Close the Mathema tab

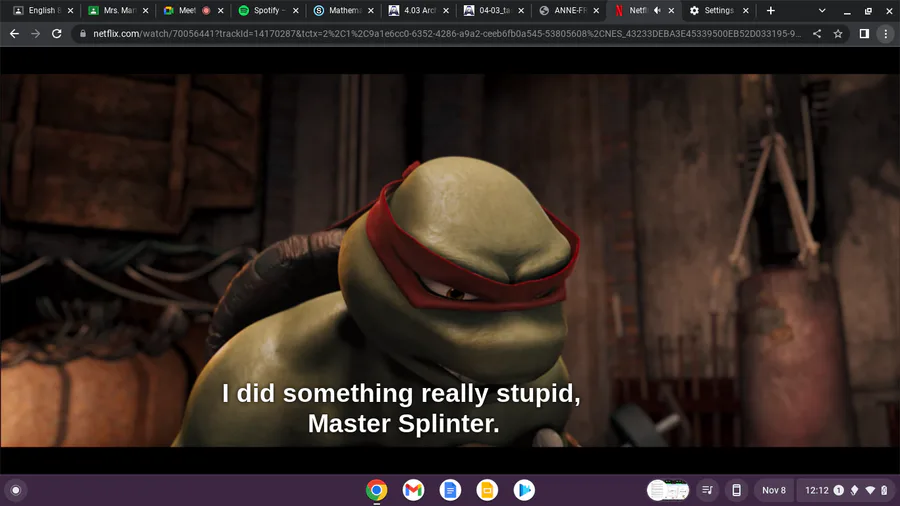[x=371, y=10]
